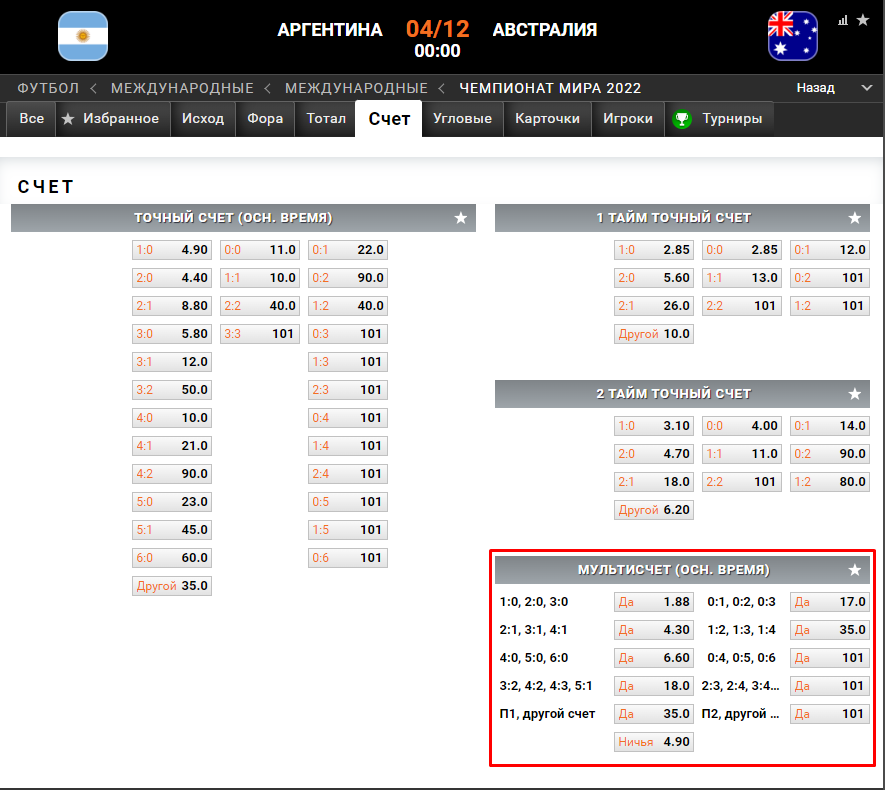The image size is (885, 790).
Task: Select exact score 1:0 at odds 4.90
Action: [171, 250]
